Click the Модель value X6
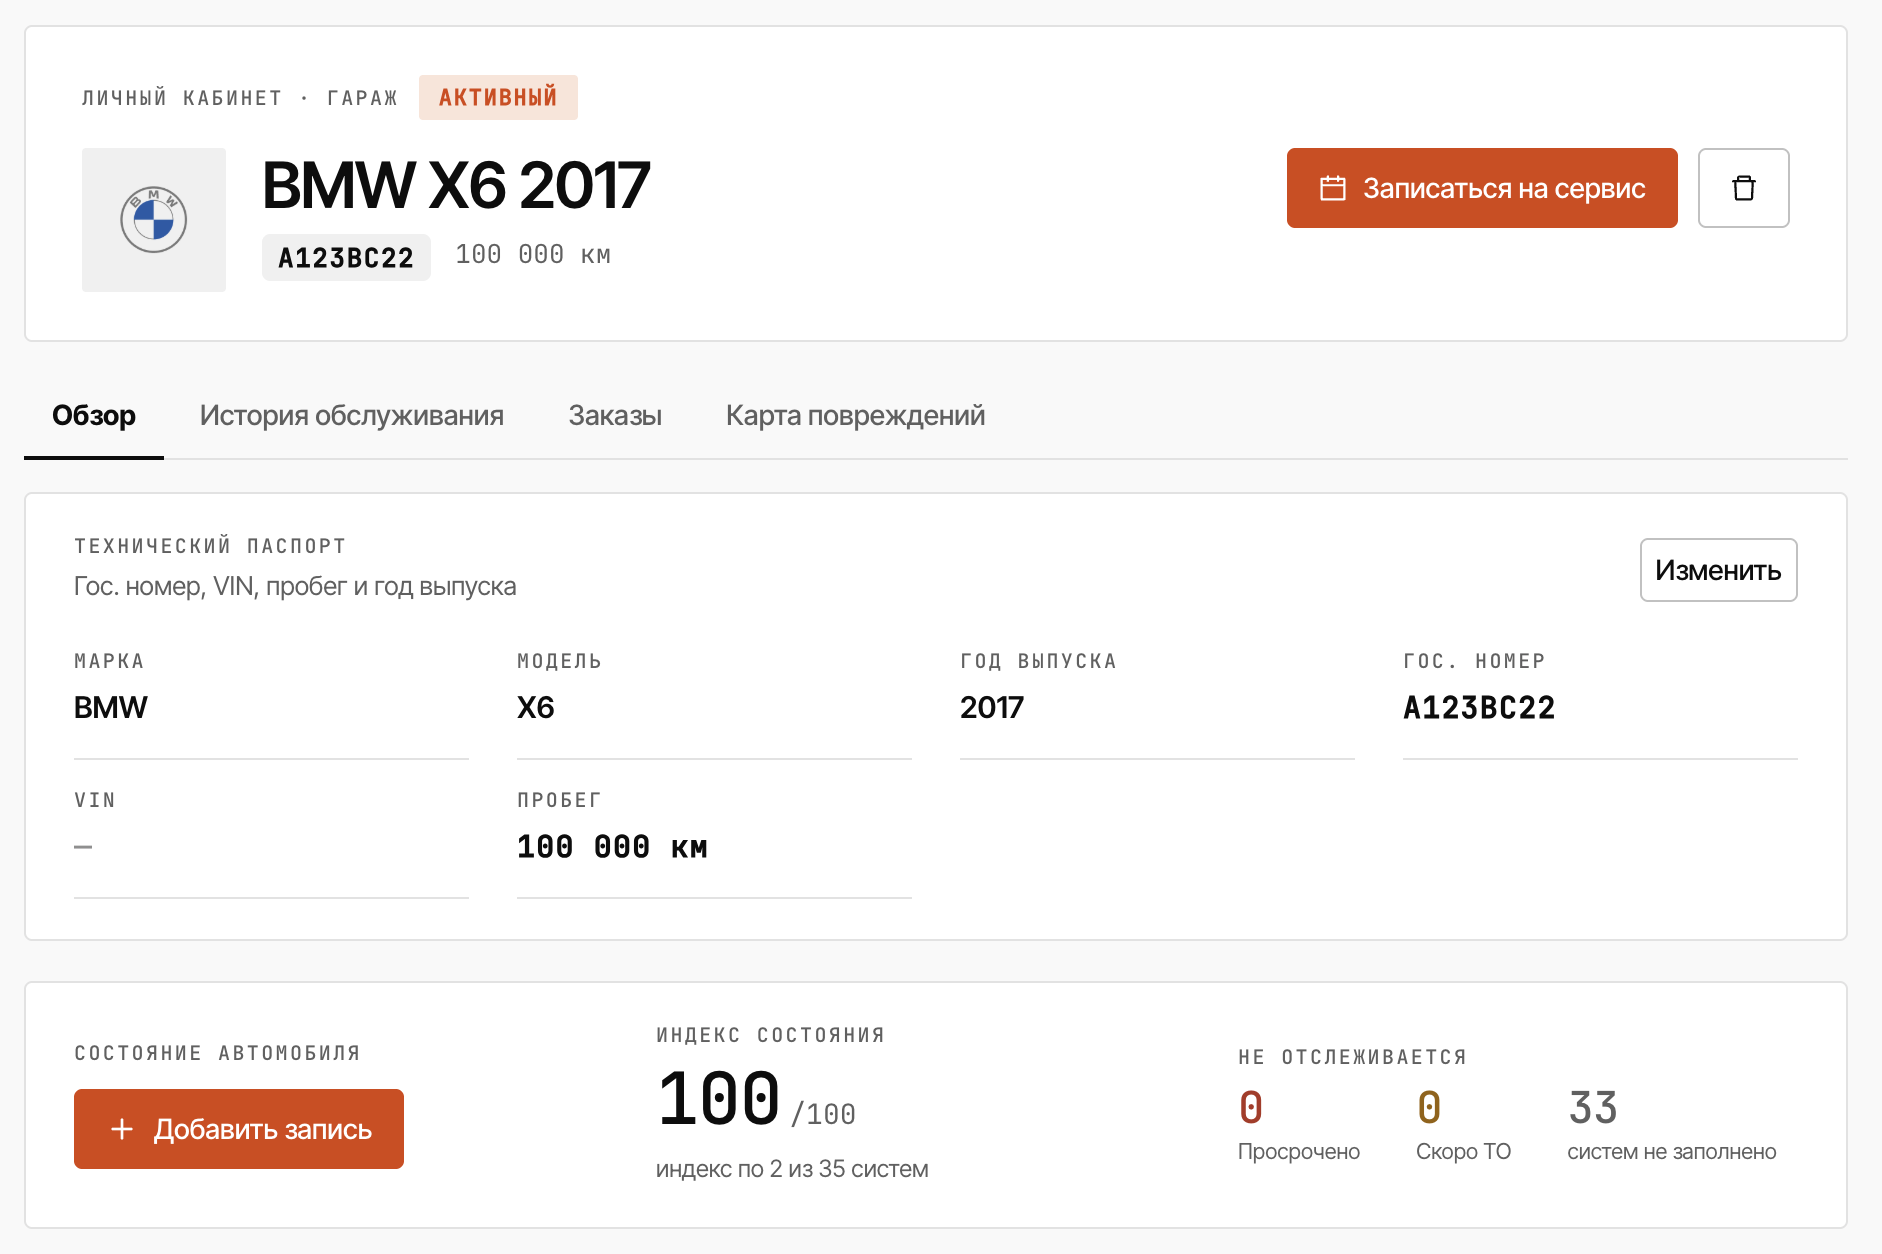The width and height of the screenshot is (1882, 1254). (536, 708)
